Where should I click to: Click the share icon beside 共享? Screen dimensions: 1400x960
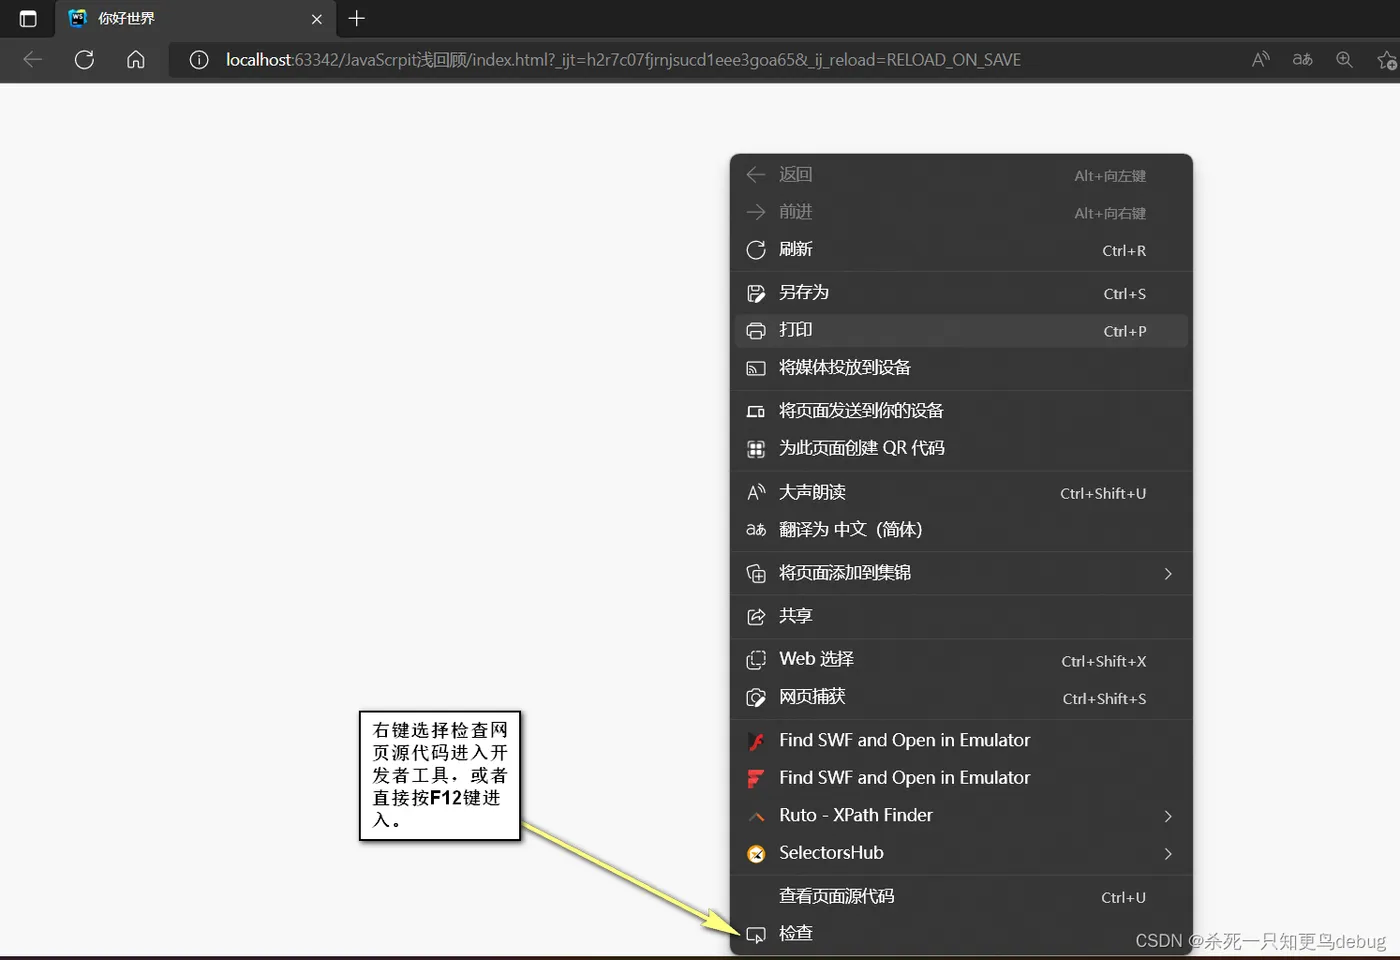[756, 617]
